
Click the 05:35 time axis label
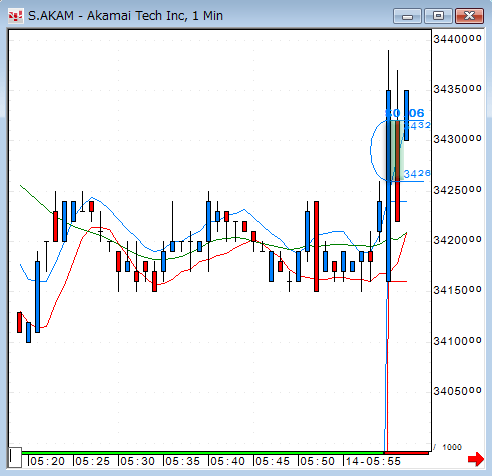182,461
